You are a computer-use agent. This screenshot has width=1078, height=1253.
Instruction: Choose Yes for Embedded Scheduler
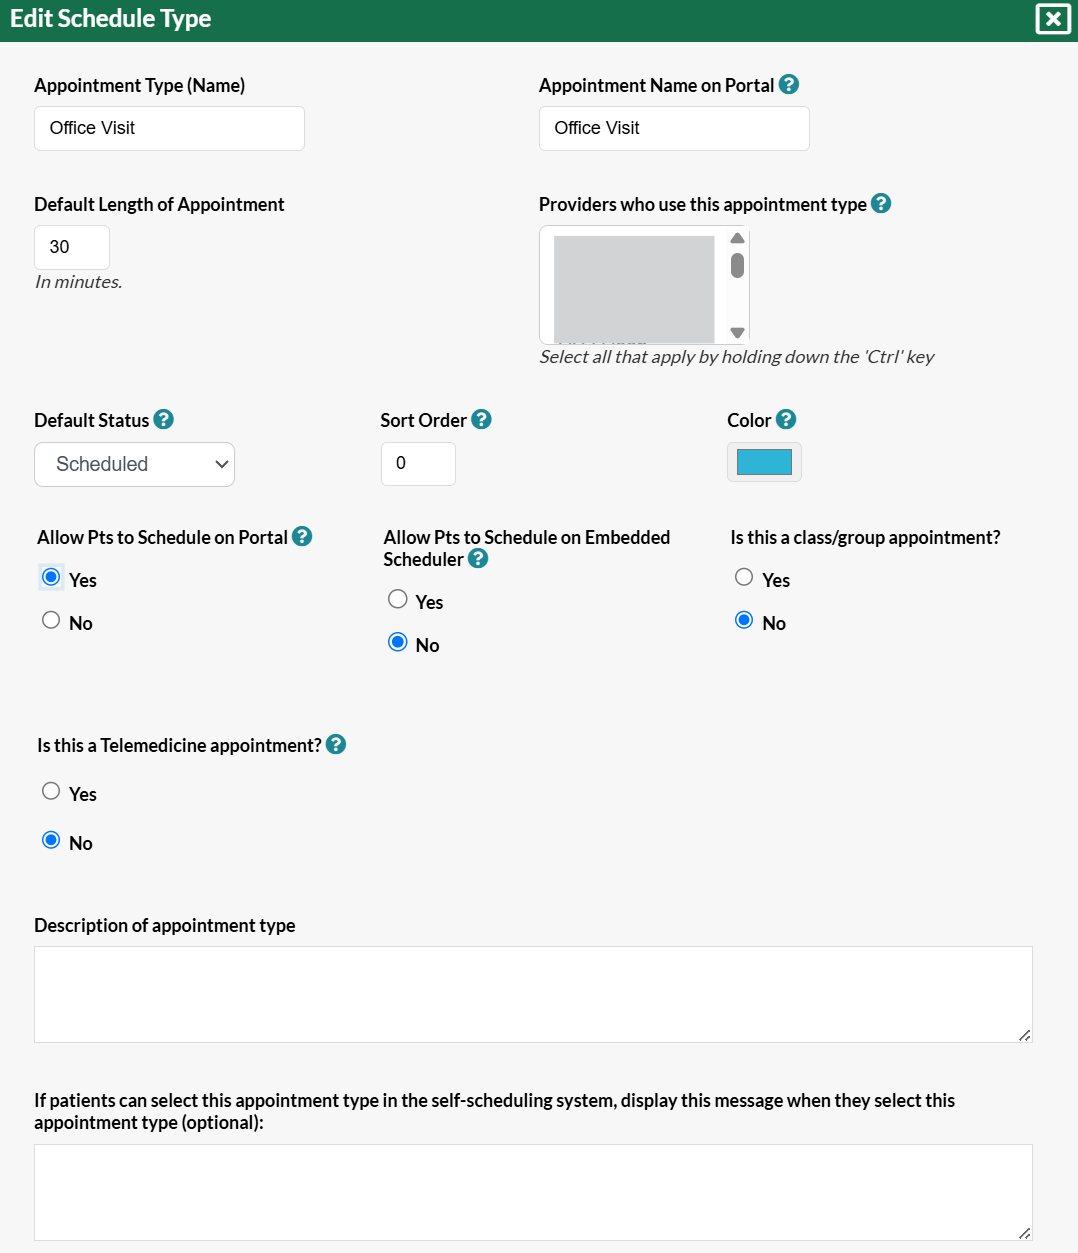tap(398, 599)
